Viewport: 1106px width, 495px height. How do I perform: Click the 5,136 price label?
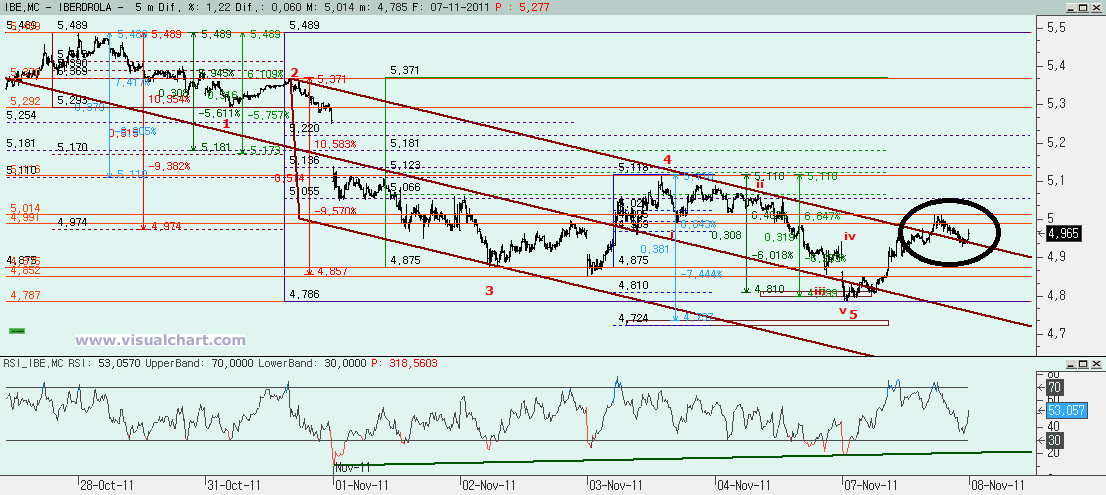(x=304, y=161)
